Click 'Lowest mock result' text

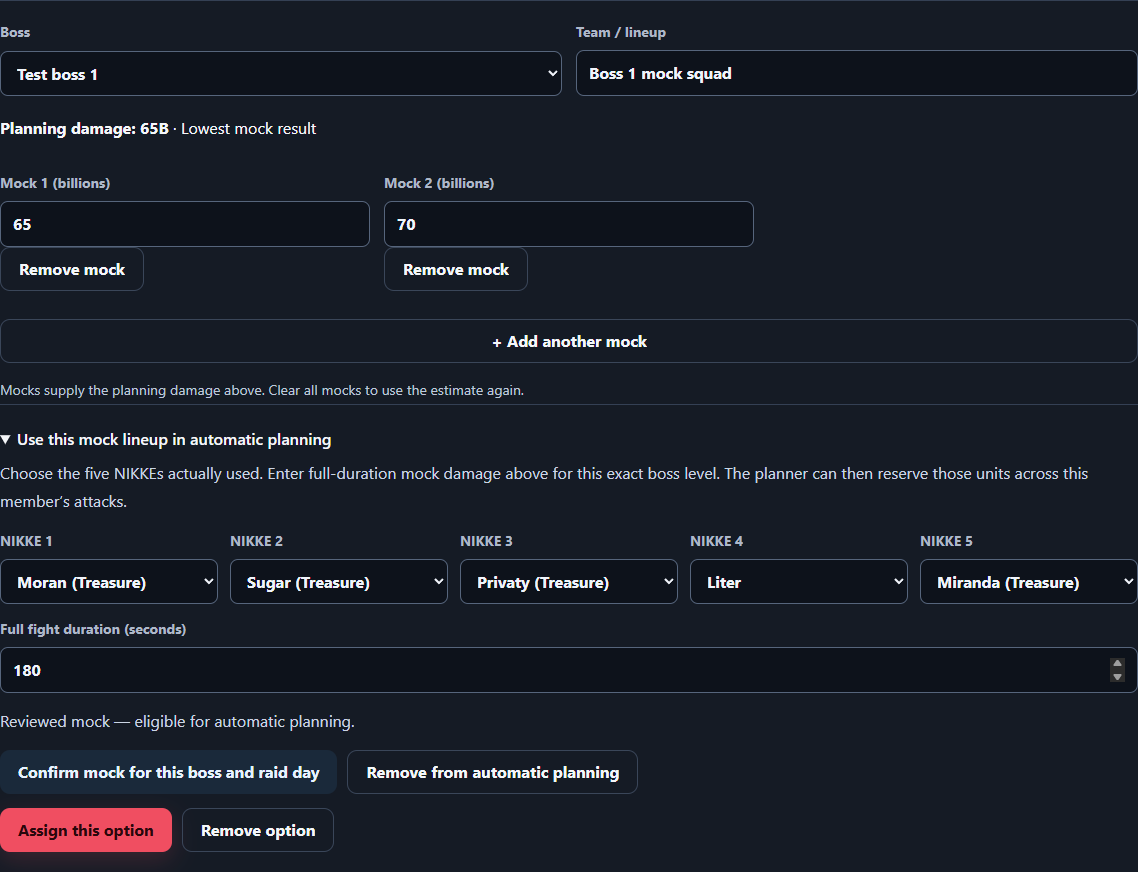pos(248,129)
